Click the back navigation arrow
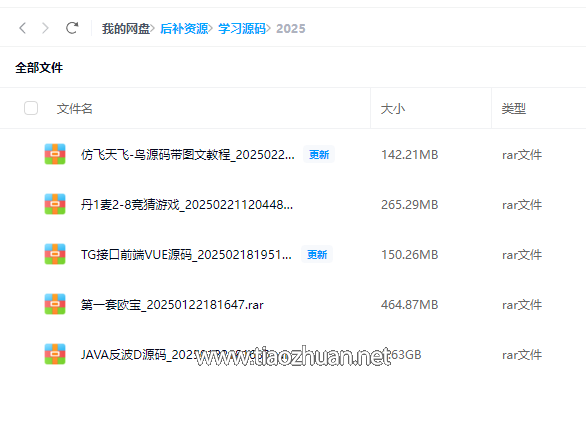The height and width of the screenshot is (439, 586). point(22,28)
